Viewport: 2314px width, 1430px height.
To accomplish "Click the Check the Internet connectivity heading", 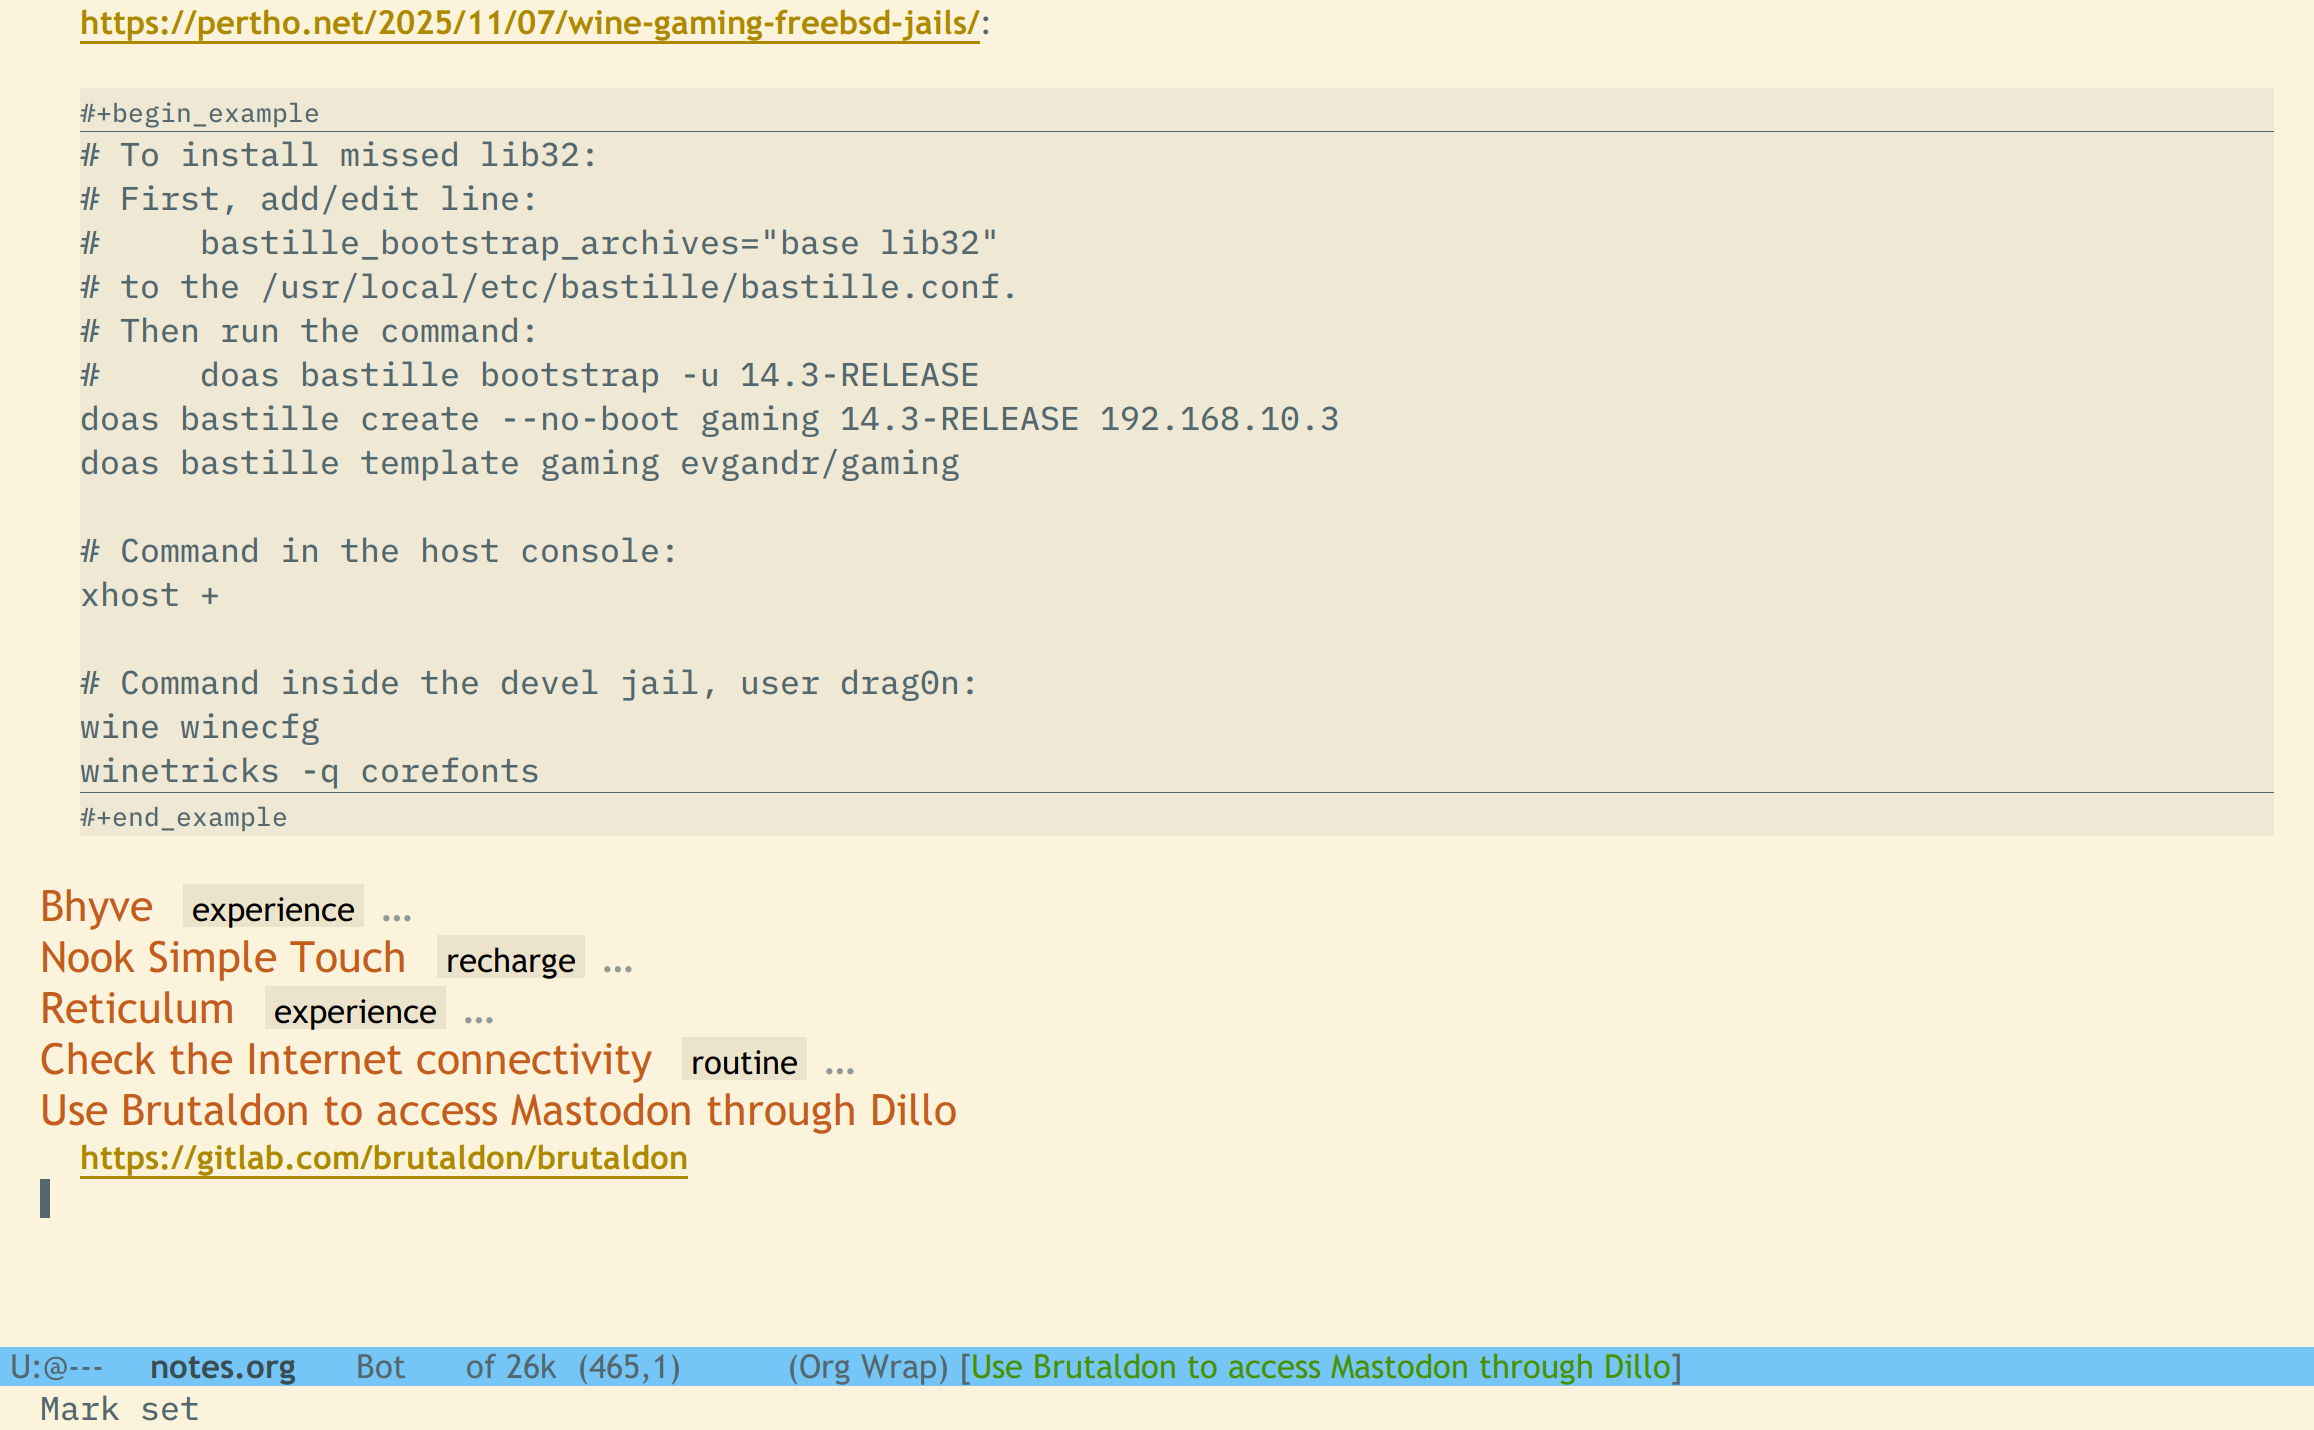I will 345,1060.
